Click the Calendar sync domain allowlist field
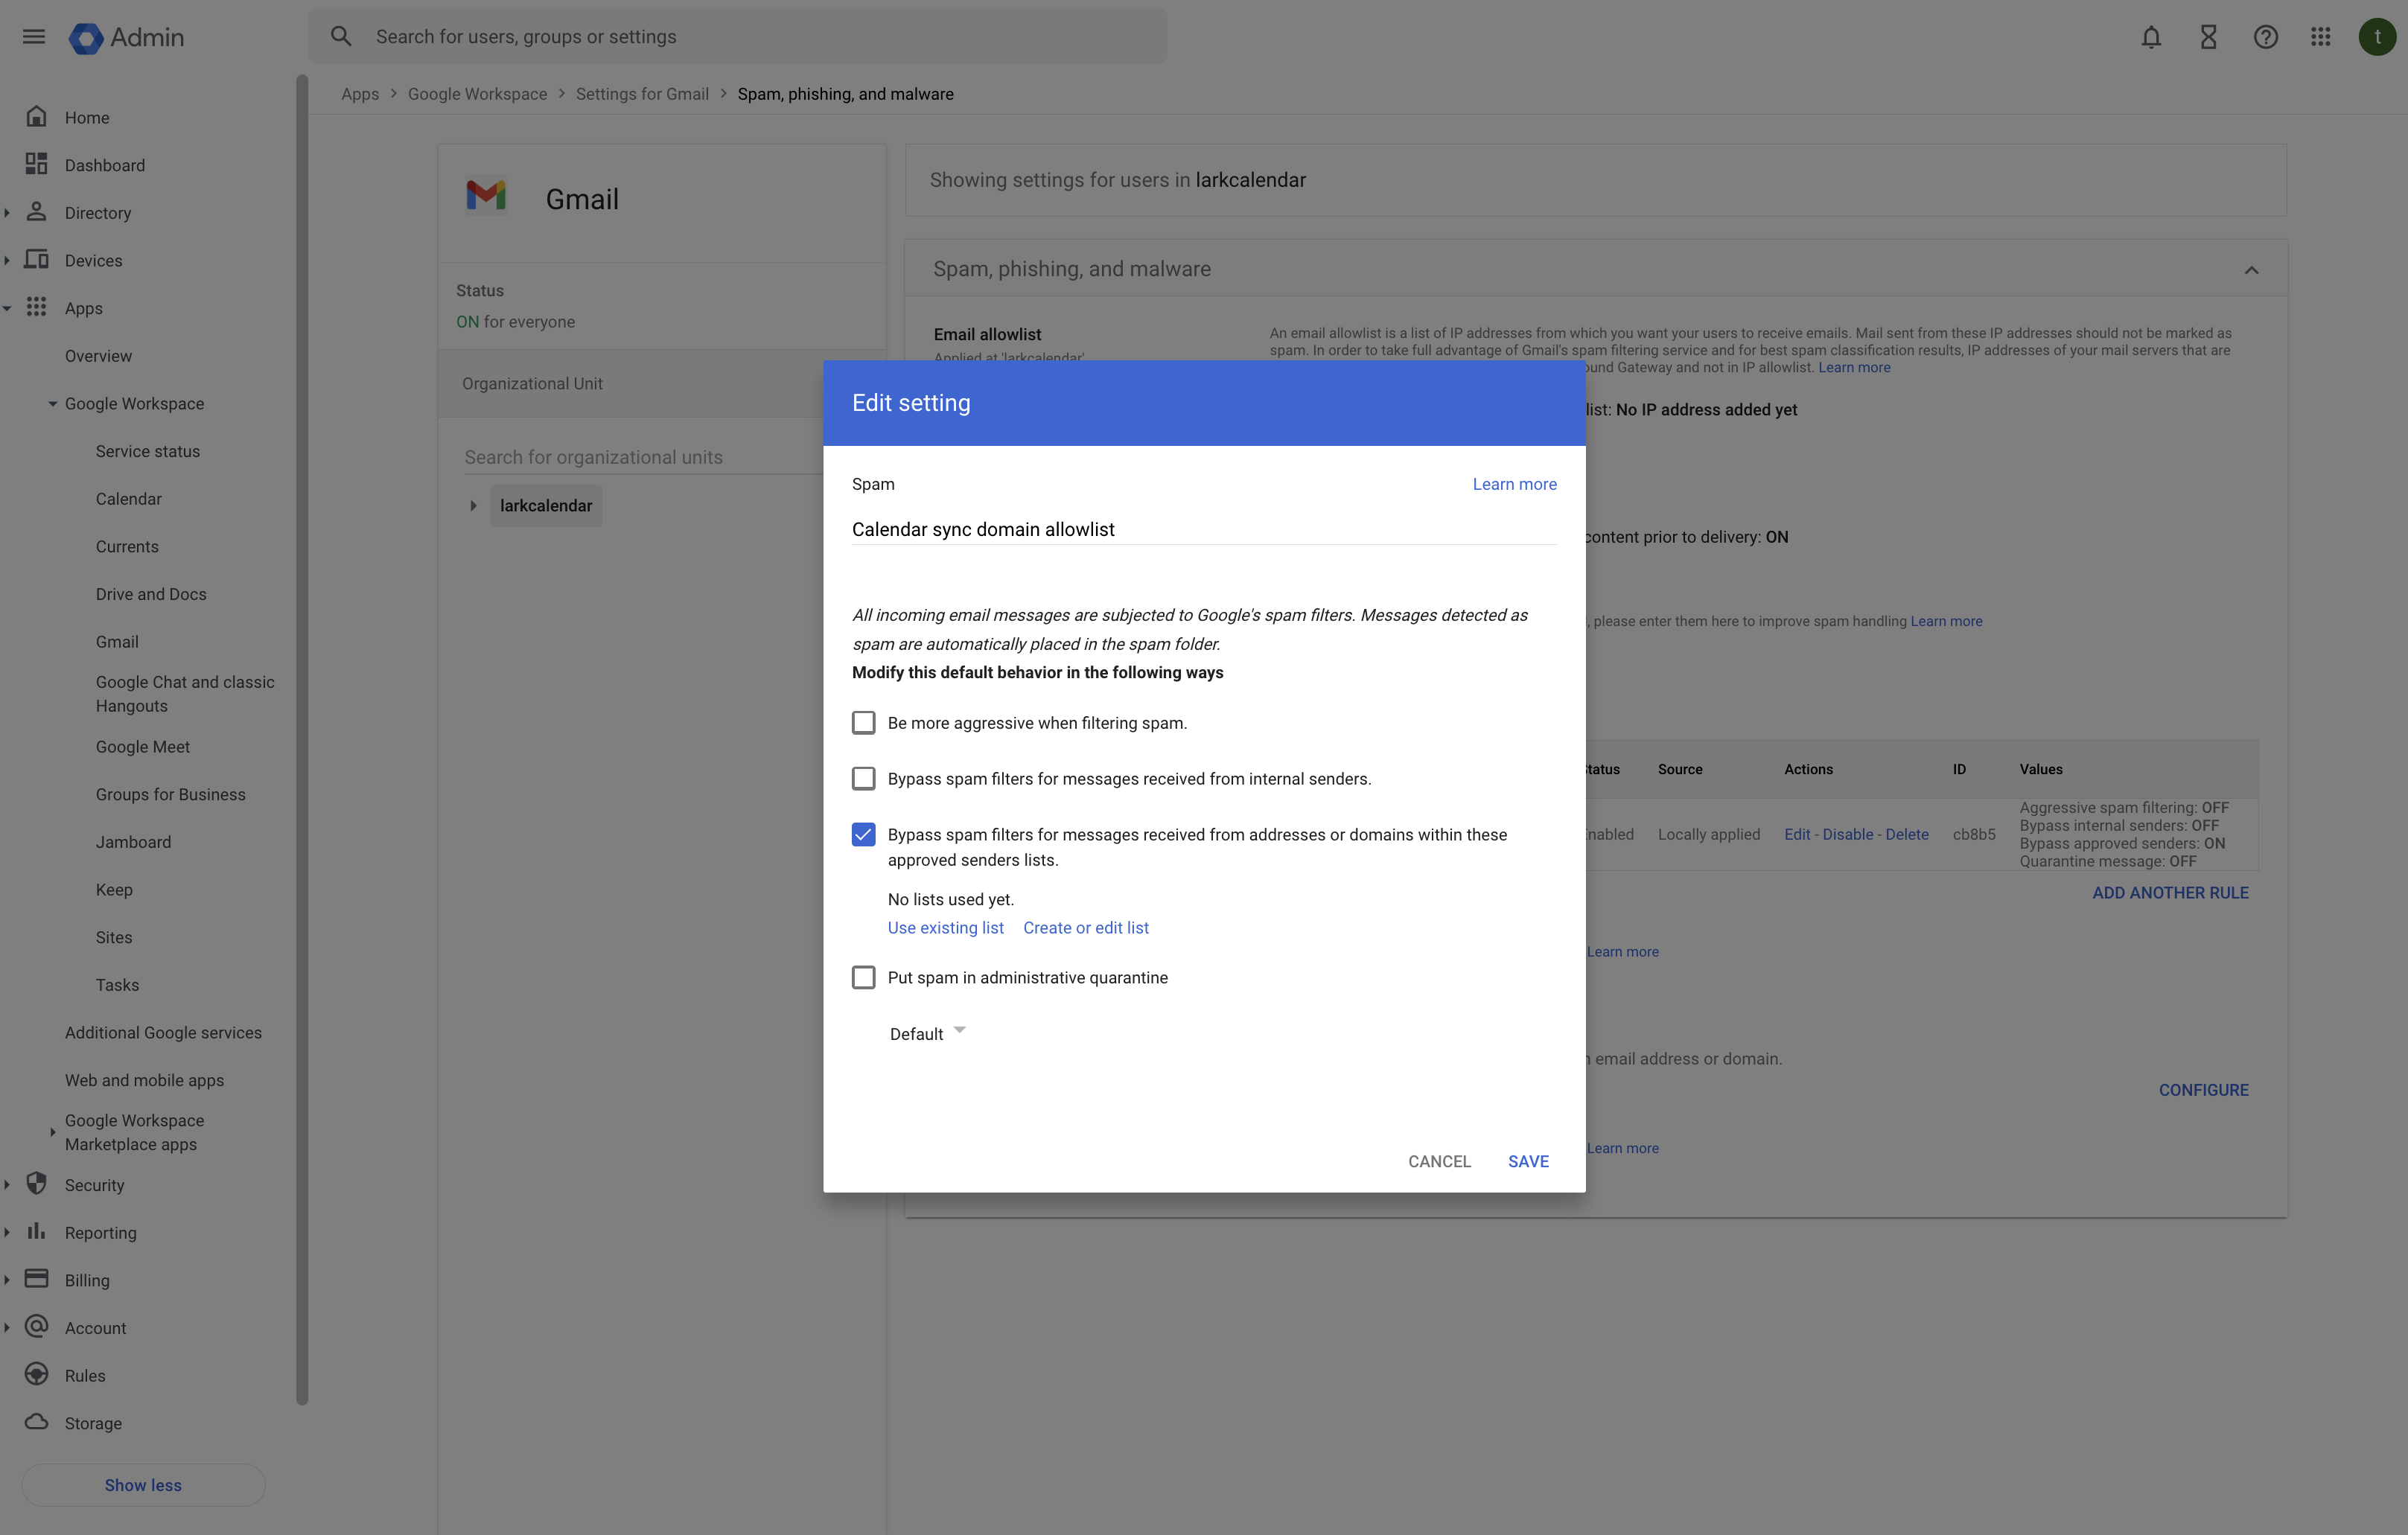The height and width of the screenshot is (1535, 2408). click(x=1203, y=529)
